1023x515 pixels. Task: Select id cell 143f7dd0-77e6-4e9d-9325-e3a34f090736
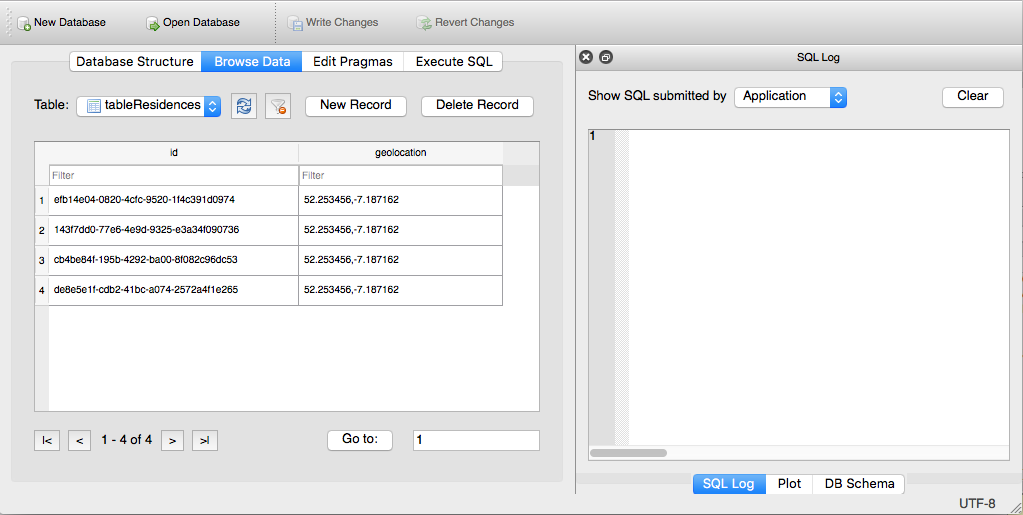[174, 230]
